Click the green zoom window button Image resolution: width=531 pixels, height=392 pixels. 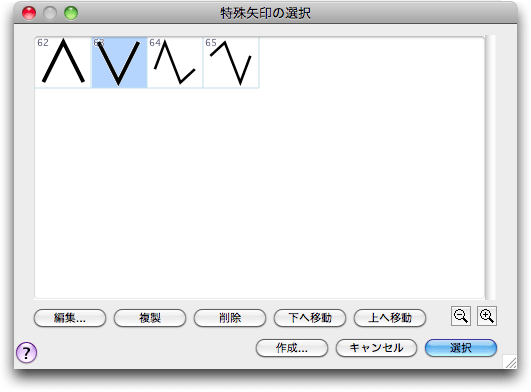pos(71,13)
